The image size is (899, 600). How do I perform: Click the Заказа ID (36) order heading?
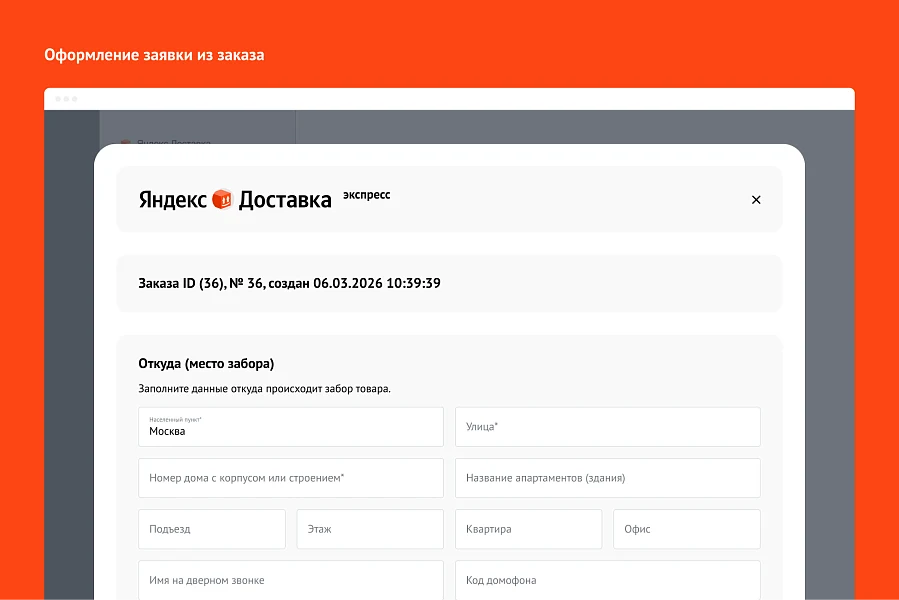pyautogui.click(x=290, y=283)
